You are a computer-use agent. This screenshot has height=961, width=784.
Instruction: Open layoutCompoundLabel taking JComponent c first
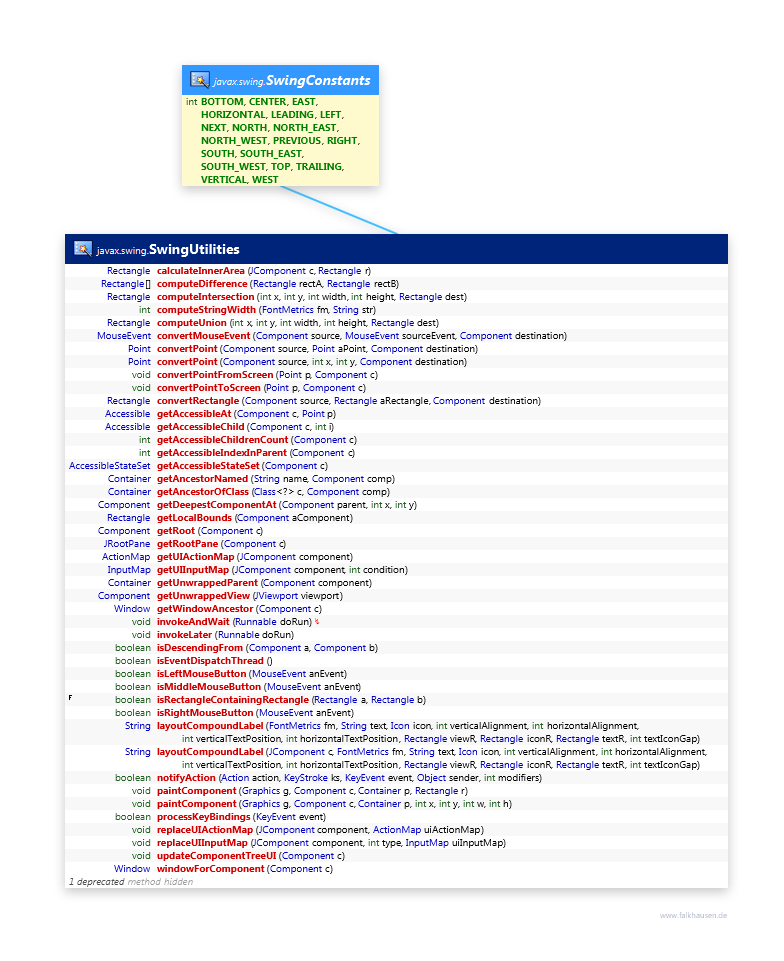[x=210, y=751]
